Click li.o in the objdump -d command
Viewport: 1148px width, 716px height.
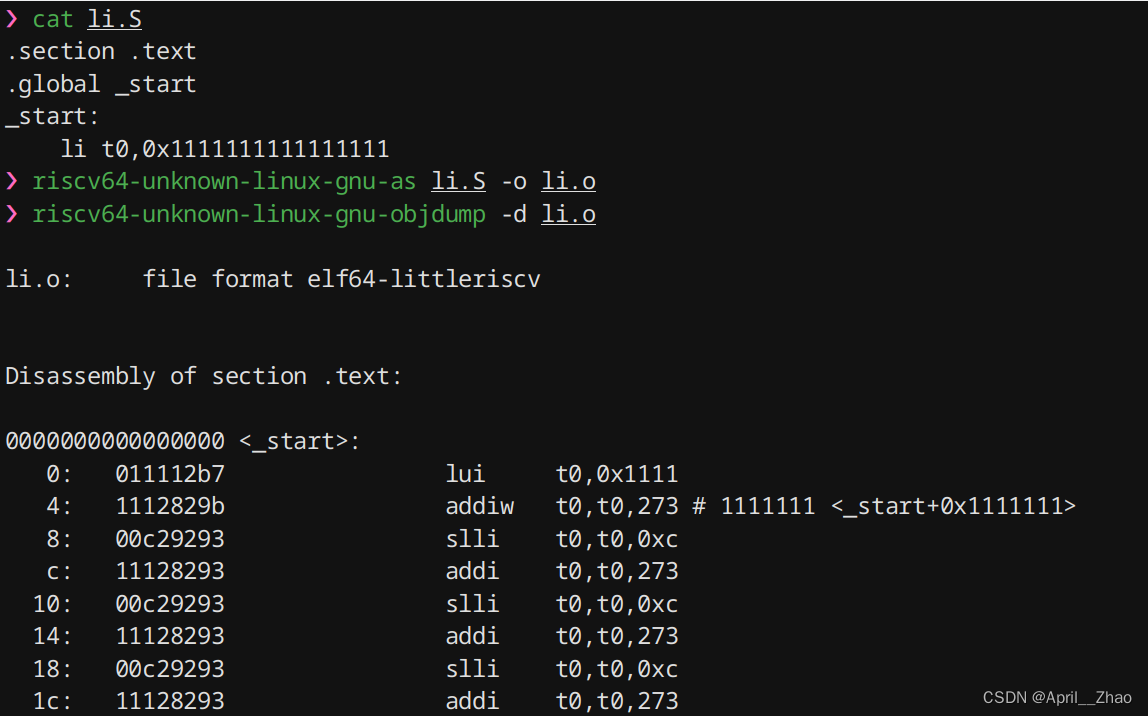[x=568, y=214]
